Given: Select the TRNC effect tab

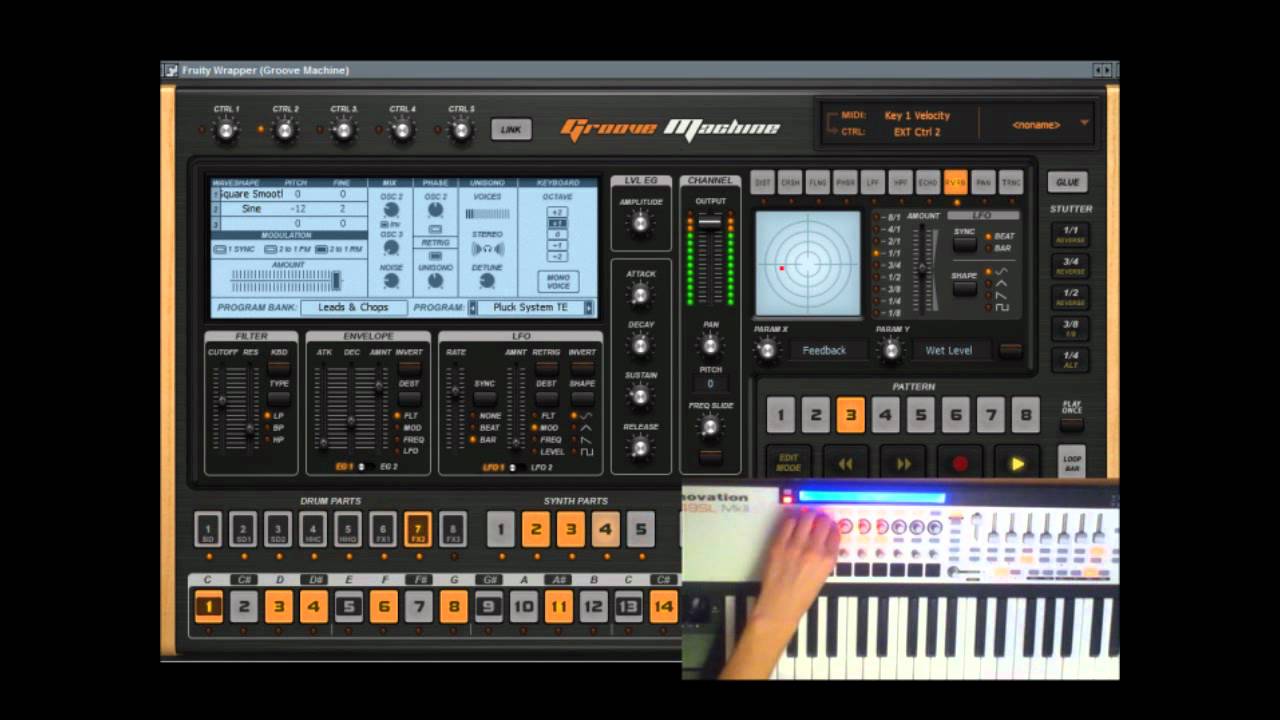Looking at the screenshot, I should point(1011,182).
